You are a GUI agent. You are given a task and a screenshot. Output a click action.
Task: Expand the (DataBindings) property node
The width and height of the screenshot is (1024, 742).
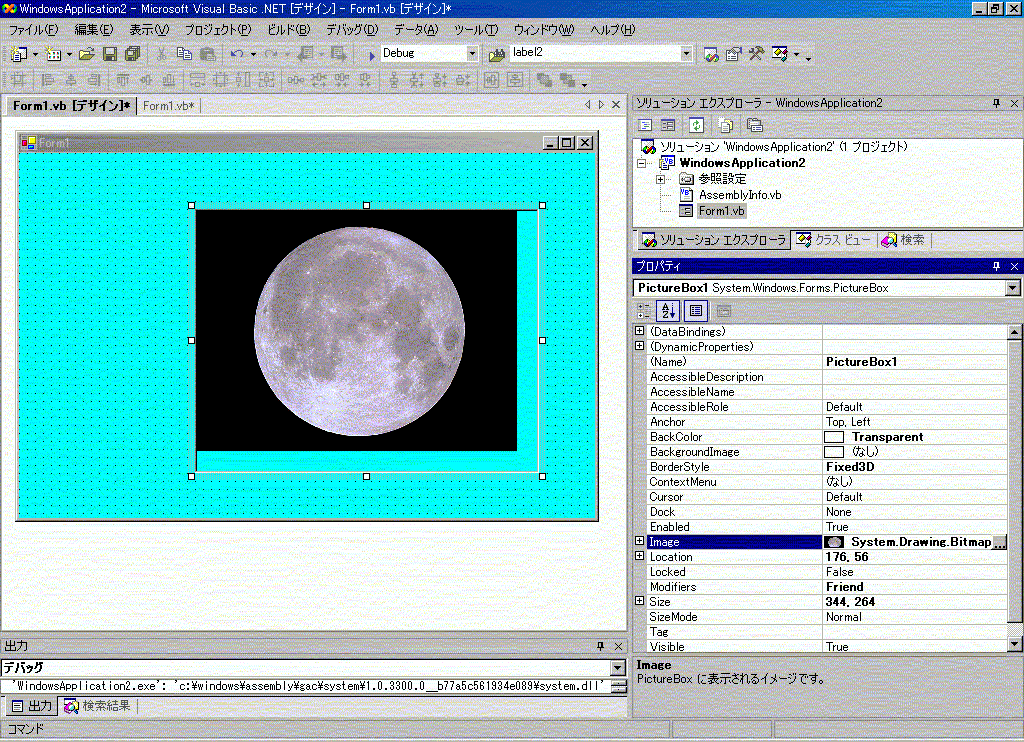coord(640,331)
